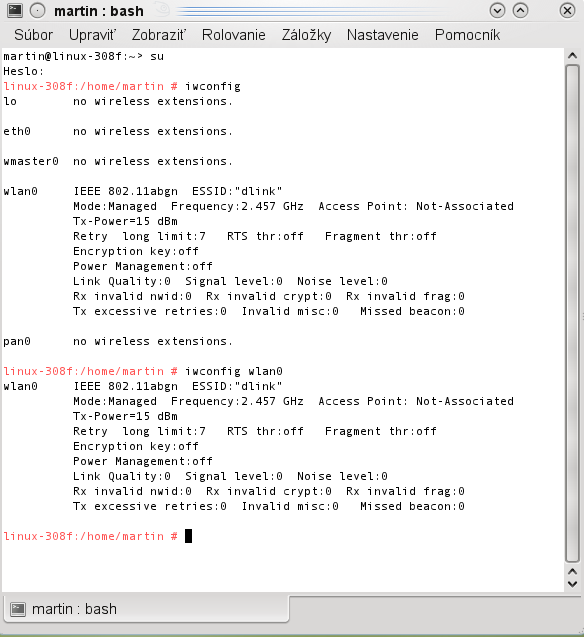
Task: Open the Rolovanie menu
Action: (234, 35)
